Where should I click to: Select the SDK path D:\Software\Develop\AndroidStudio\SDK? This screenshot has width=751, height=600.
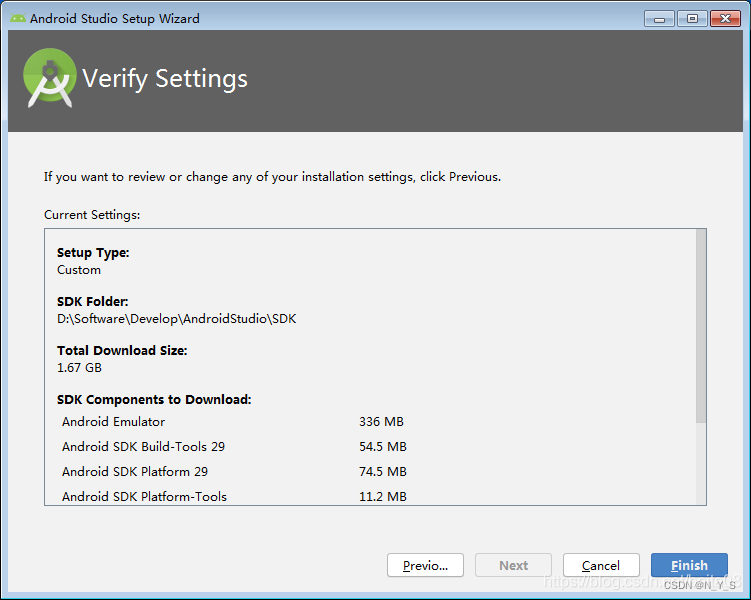(177, 319)
